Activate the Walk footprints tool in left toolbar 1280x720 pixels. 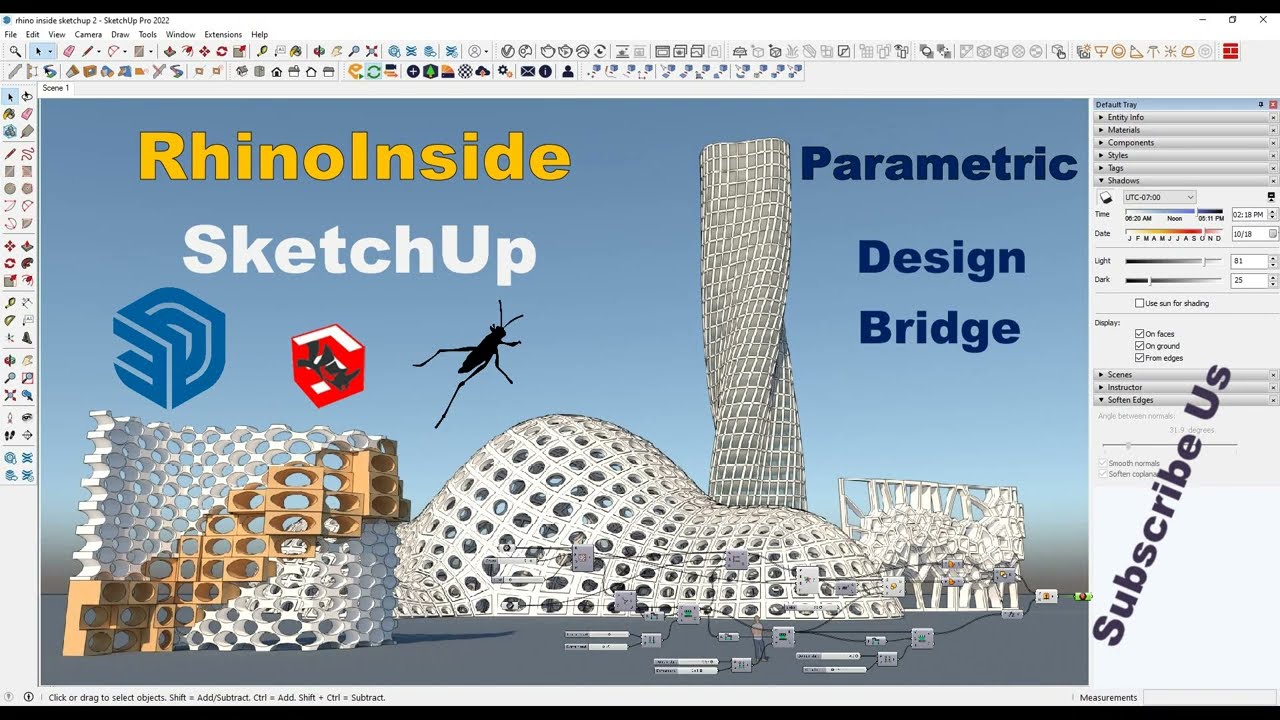(10, 435)
